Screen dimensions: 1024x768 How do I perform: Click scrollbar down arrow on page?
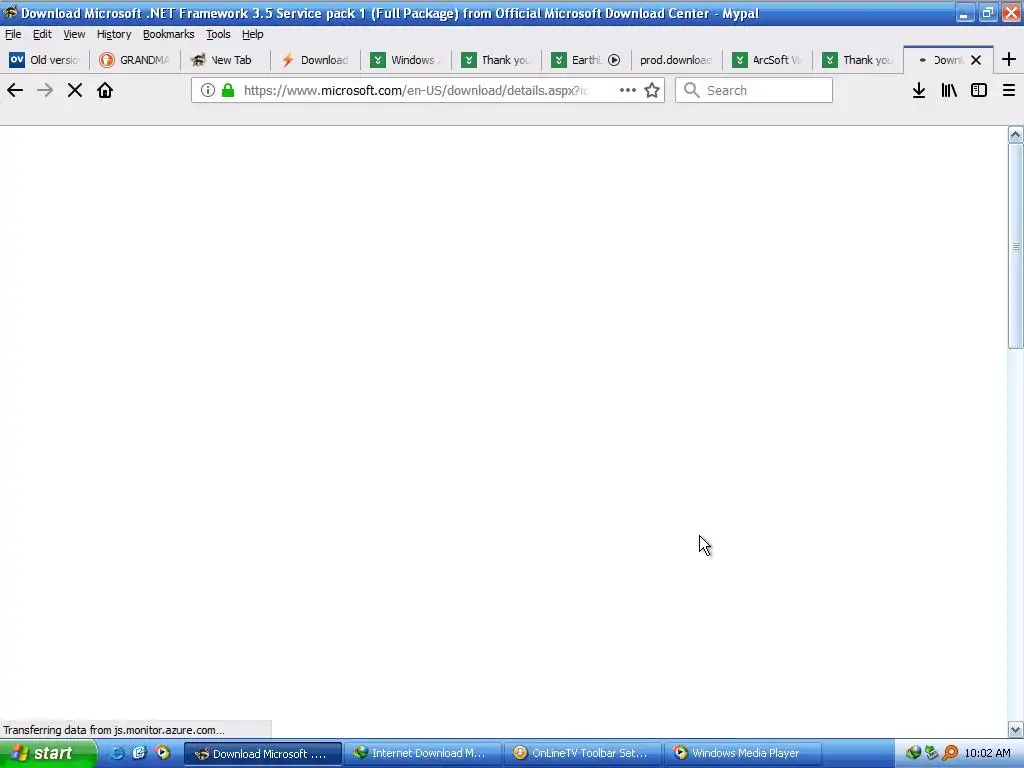[1016, 729]
